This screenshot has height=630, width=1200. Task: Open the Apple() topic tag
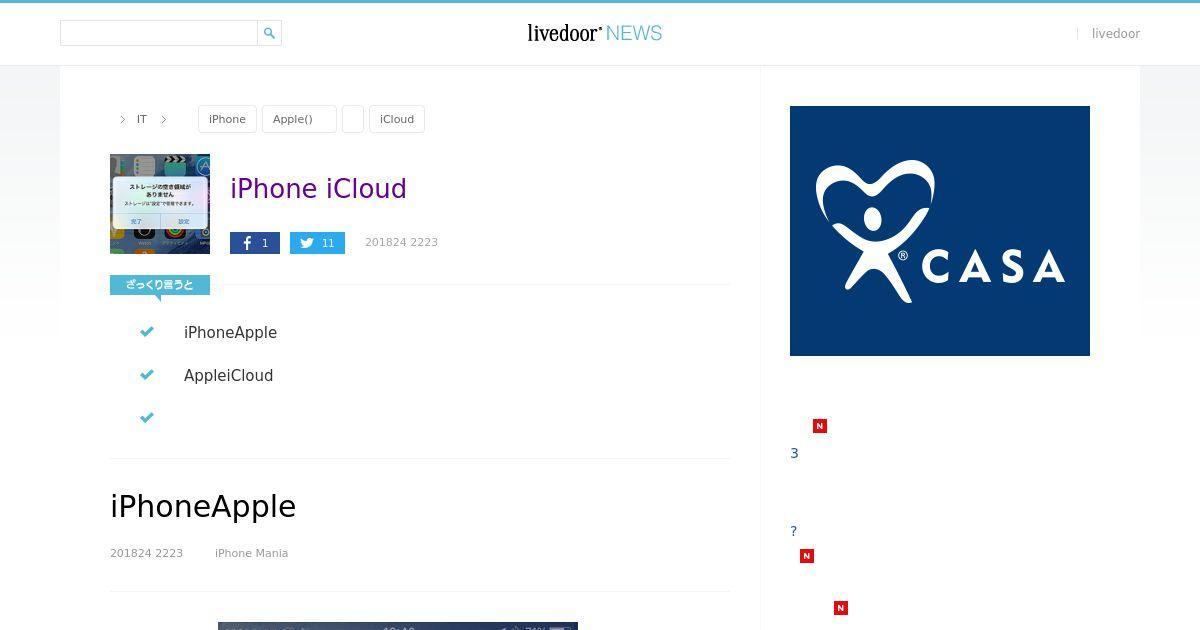(x=299, y=119)
